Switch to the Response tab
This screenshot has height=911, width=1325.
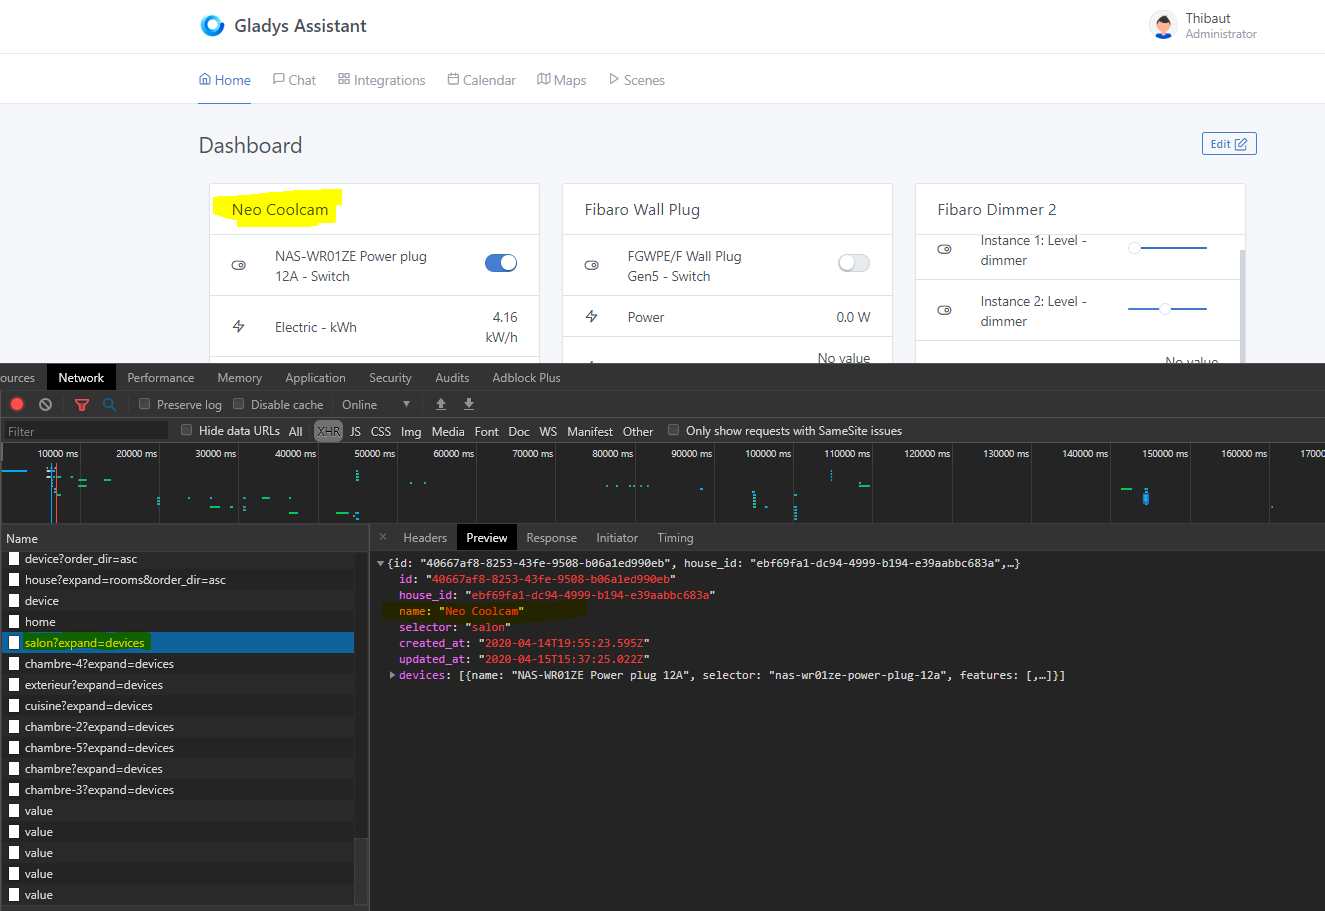551,537
